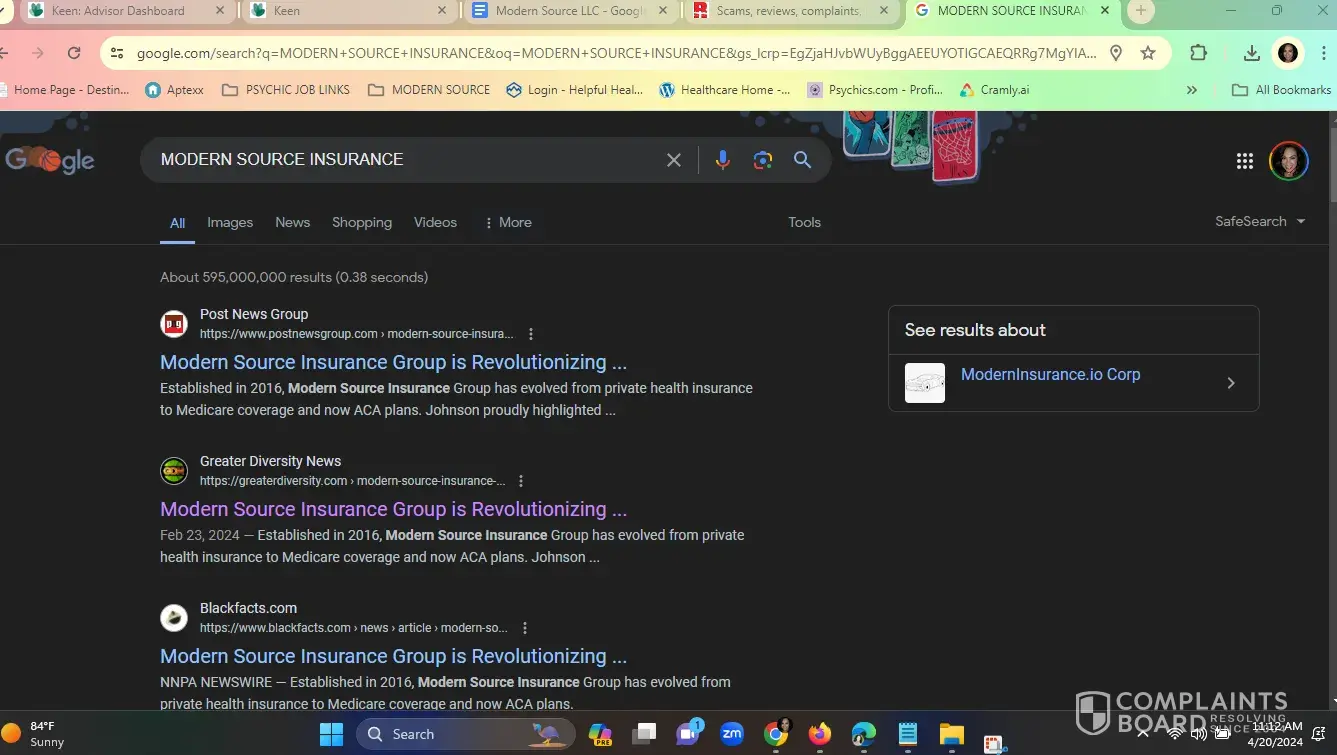Open the Post News Group article link

point(393,362)
